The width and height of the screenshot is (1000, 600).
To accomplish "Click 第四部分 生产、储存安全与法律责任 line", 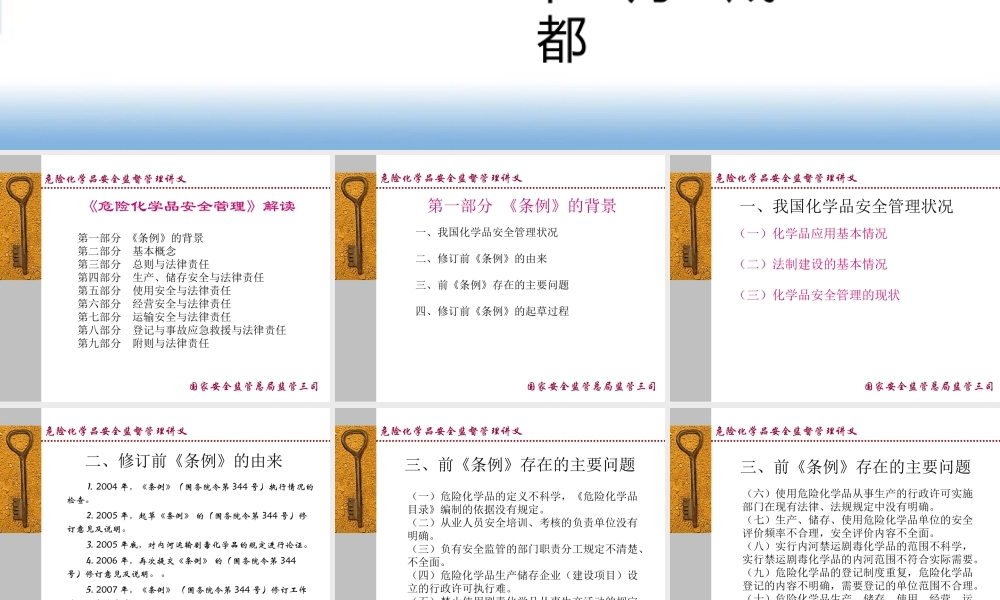I will tap(171, 277).
